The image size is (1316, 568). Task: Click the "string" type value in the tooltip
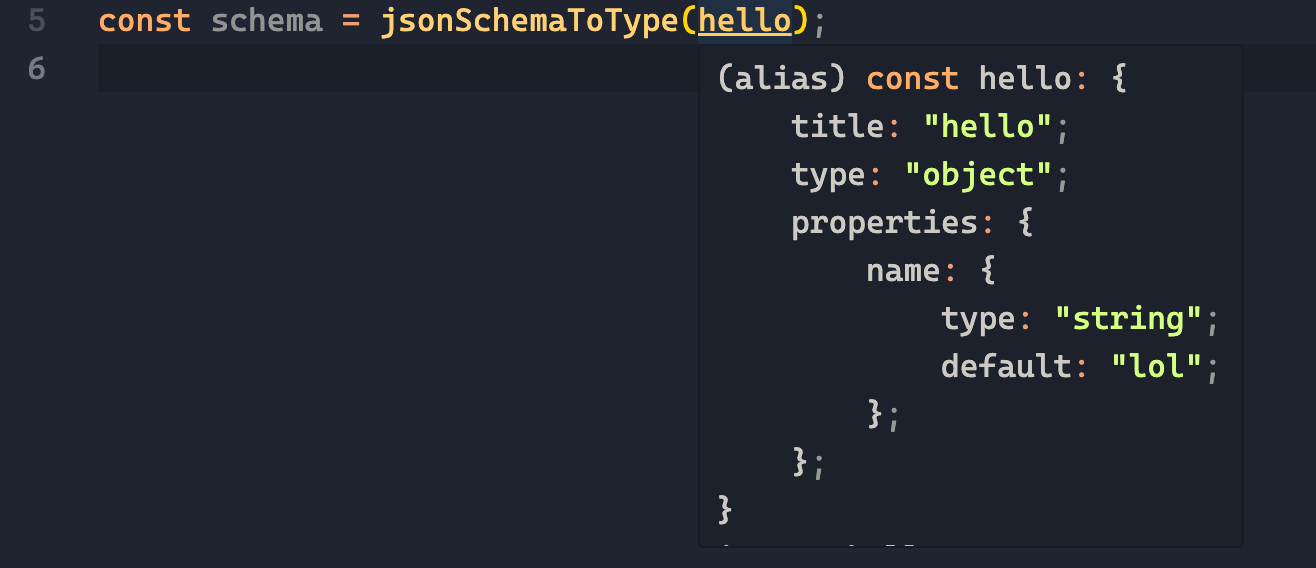point(1129,319)
